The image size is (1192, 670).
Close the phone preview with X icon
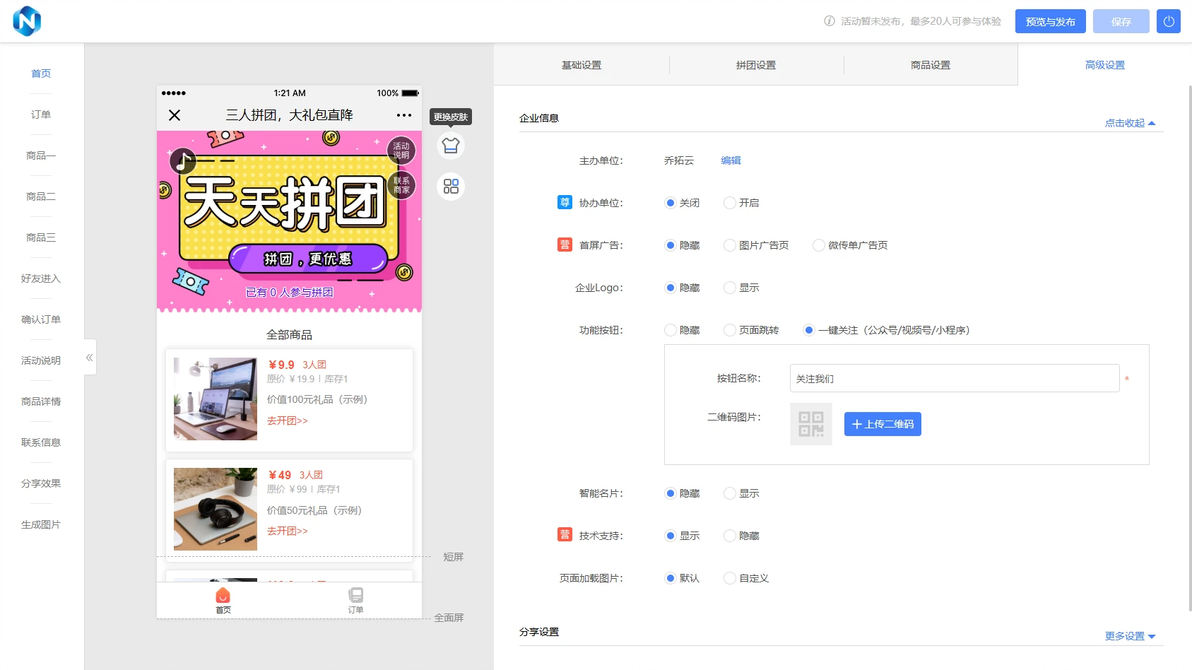pos(174,115)
